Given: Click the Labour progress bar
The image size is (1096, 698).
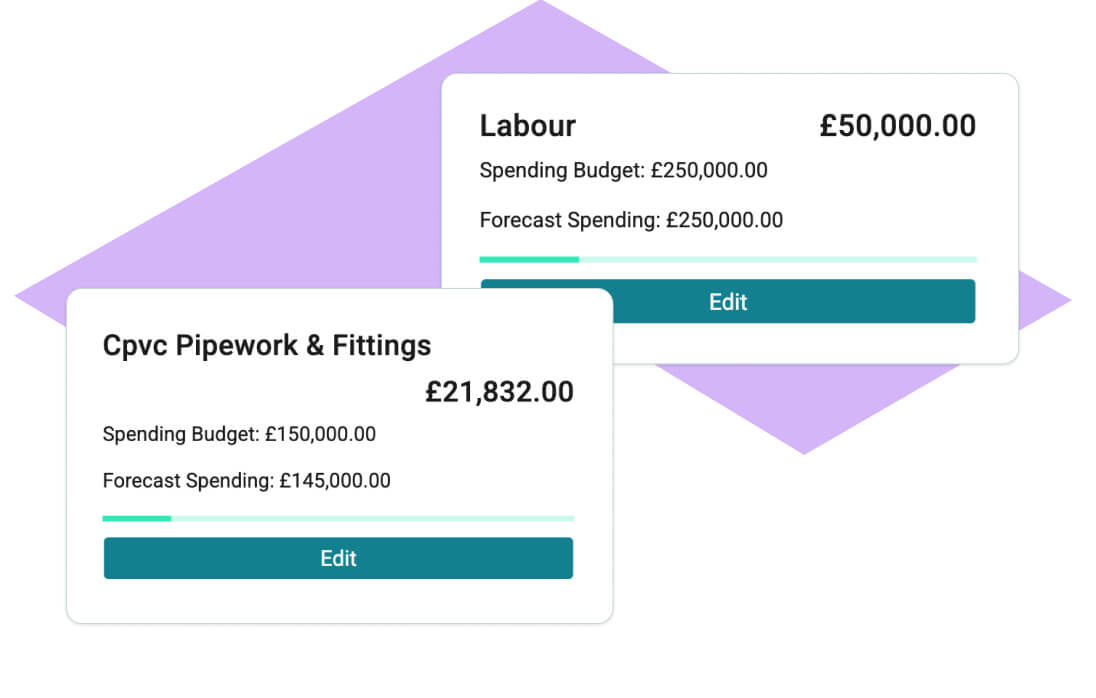Looking at the screenshot, I should [727, 258].
